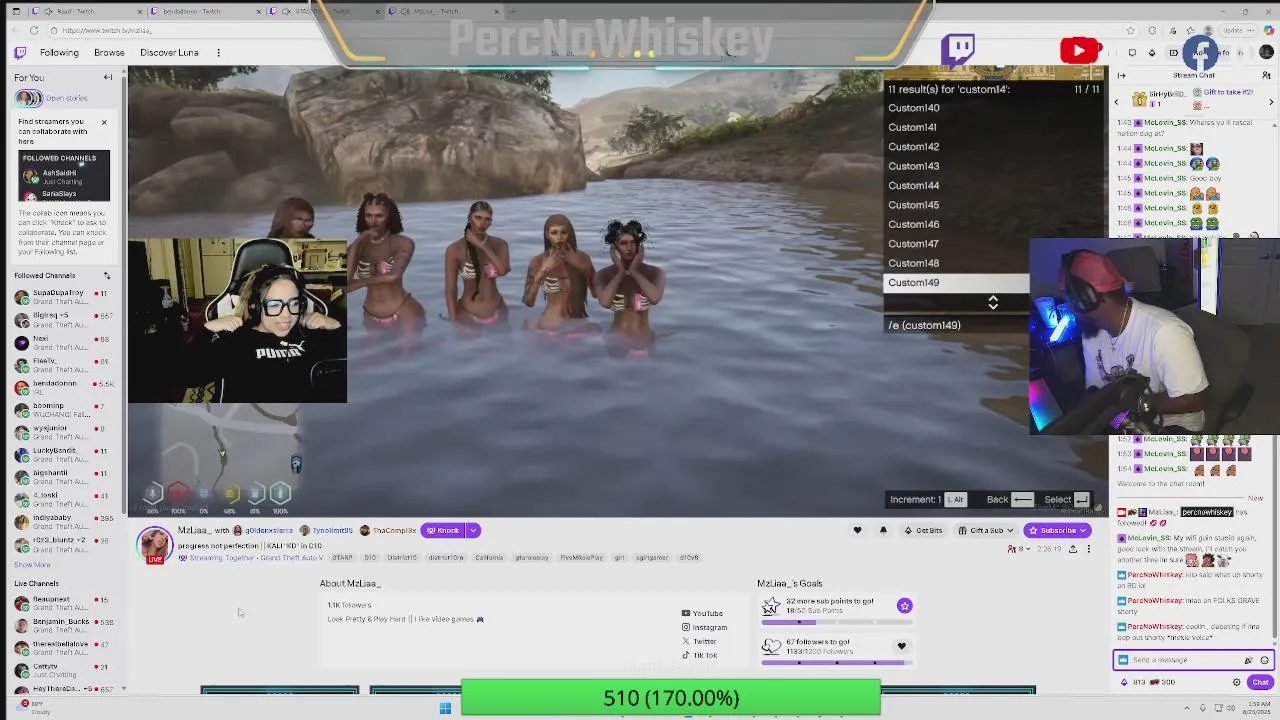The width and height of the screenshot is (1280, 720).
Task: Click the sub points goal progress bar
Action: point(838,622)
